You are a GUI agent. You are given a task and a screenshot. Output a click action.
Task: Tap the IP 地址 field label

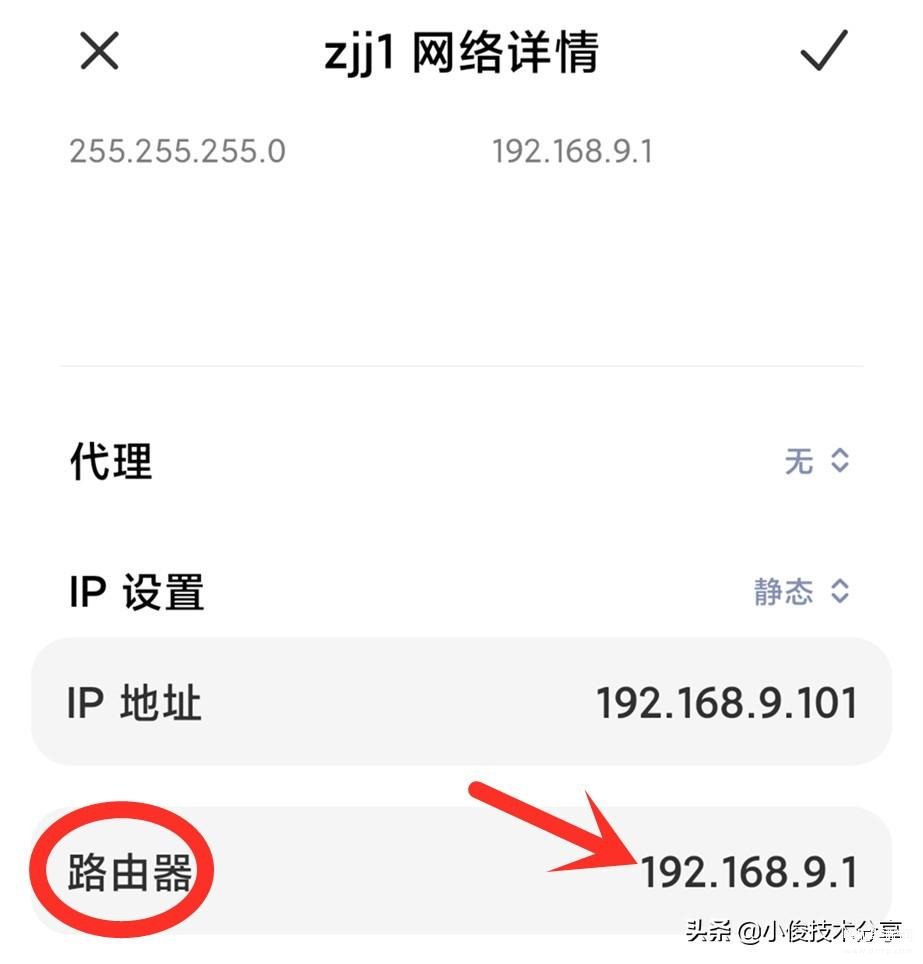coord(135,703)
